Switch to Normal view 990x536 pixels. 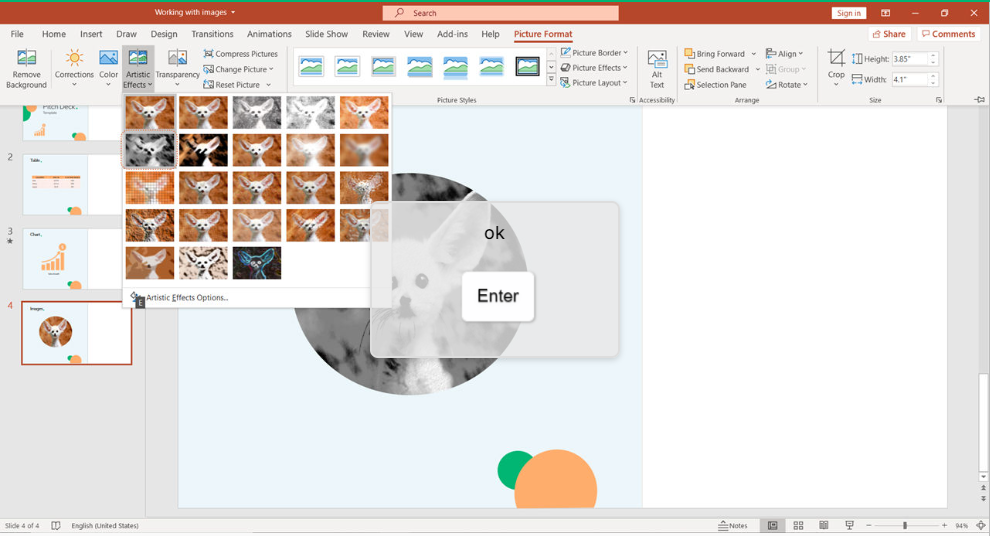pos(772,525)
